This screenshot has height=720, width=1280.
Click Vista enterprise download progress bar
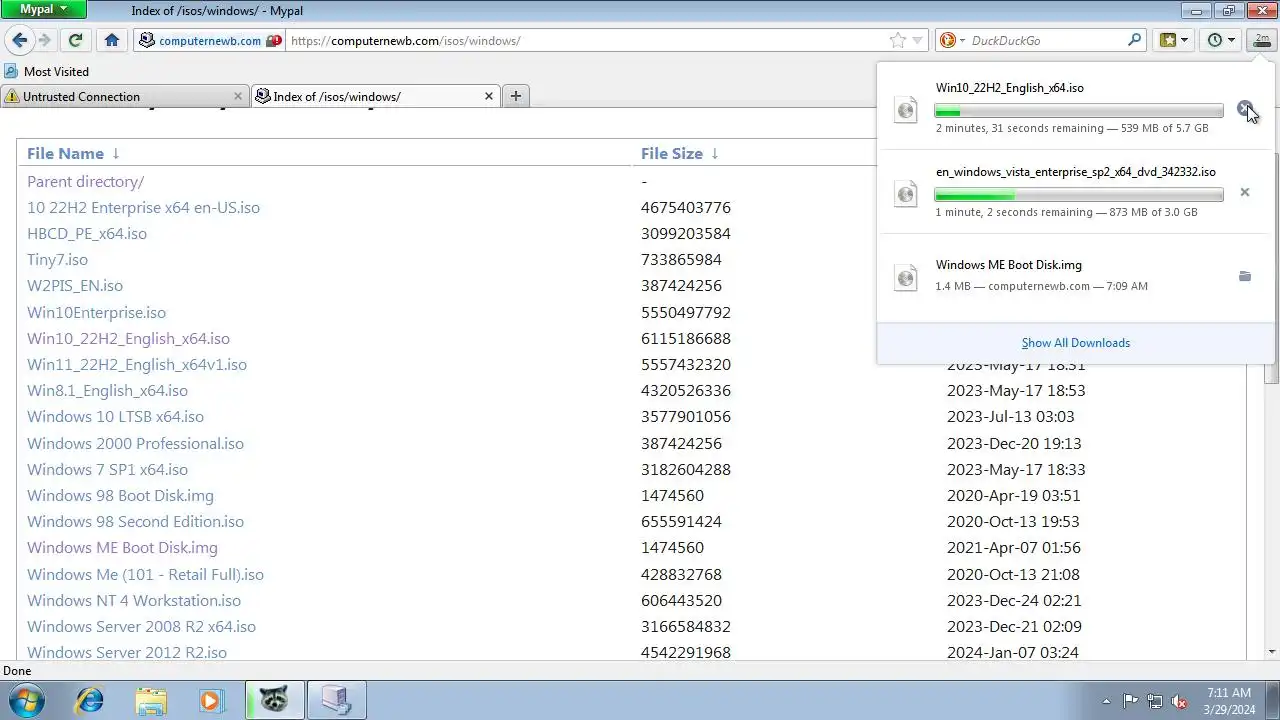coord(1078,195)
